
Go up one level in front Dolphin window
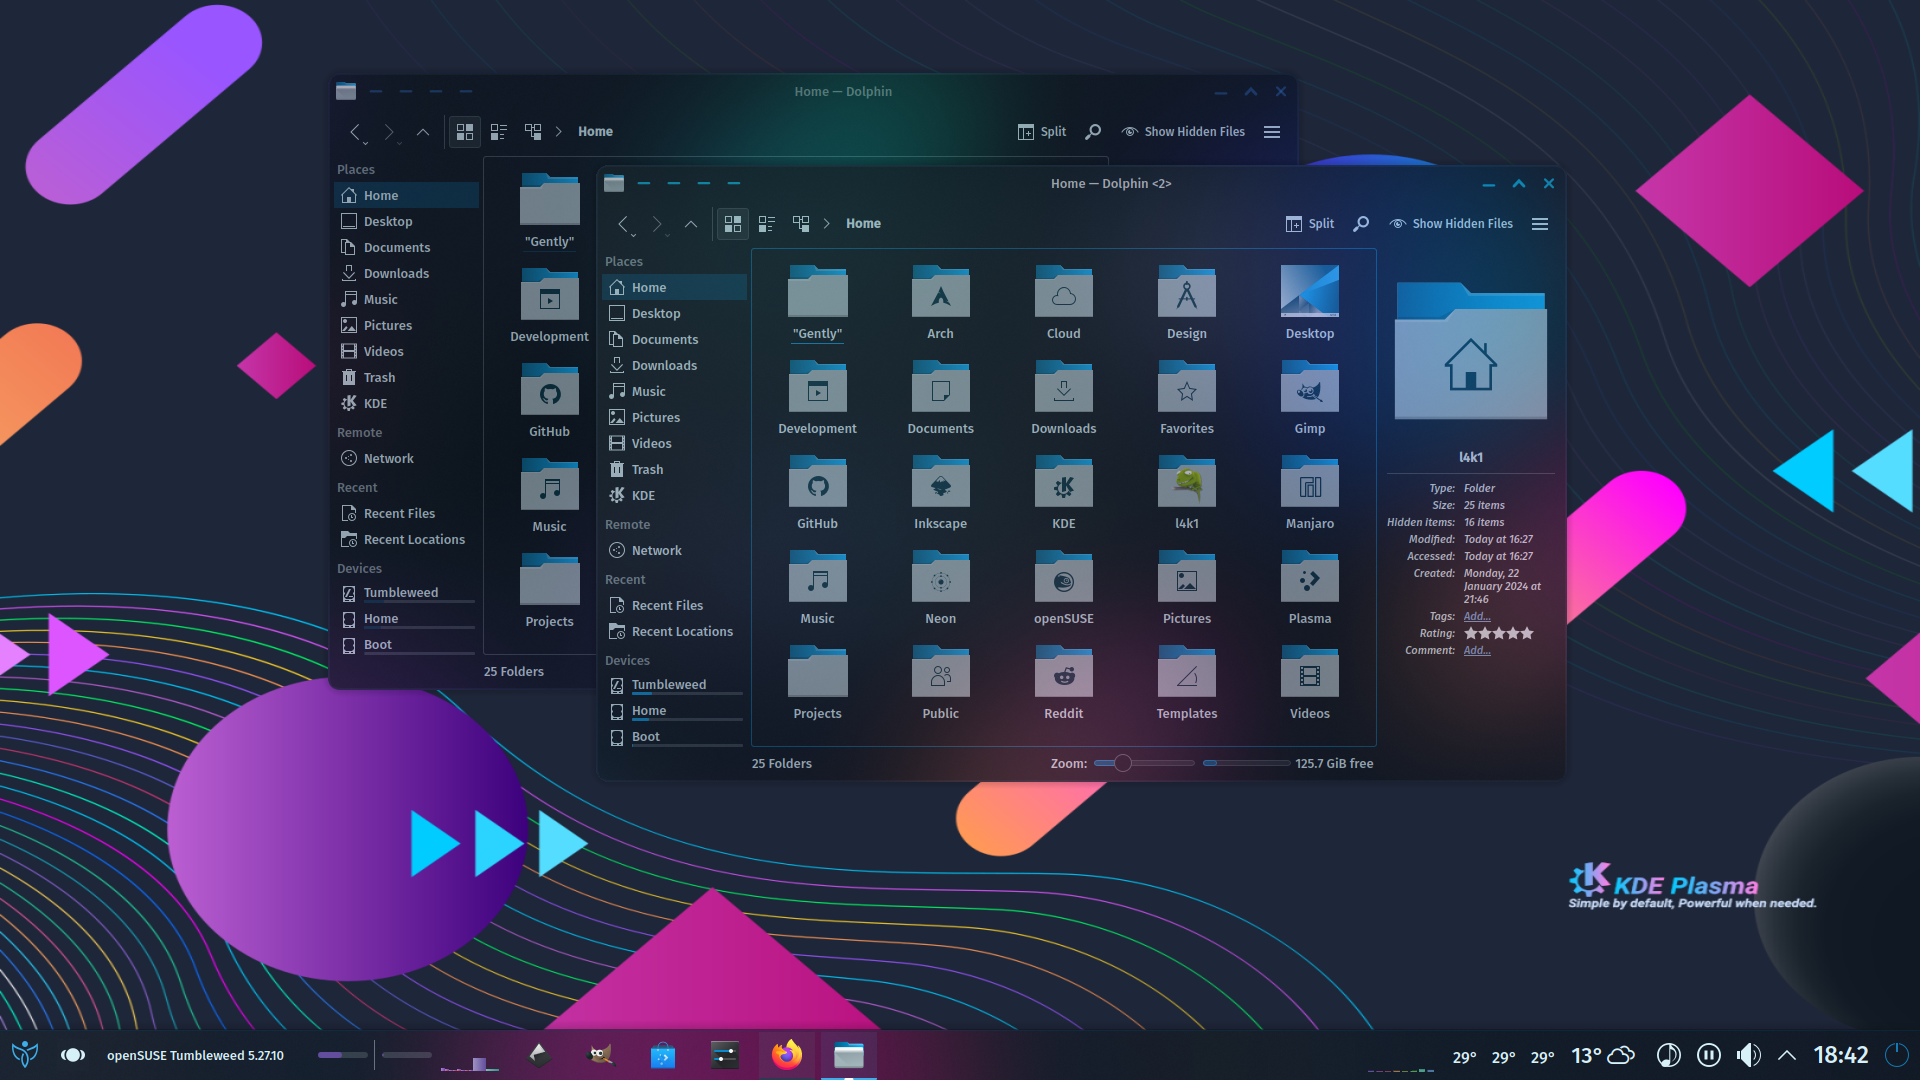coord(690,224)
